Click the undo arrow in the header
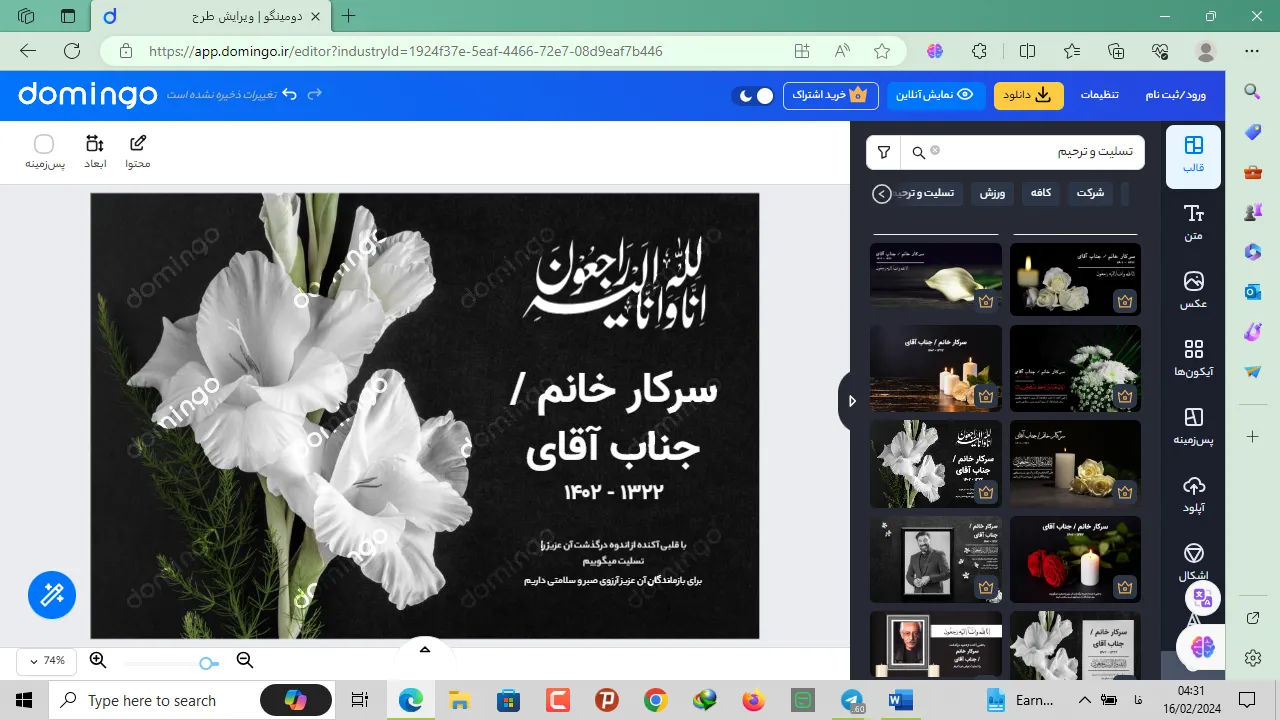The image size is (1280, 720). pos(289,94)
